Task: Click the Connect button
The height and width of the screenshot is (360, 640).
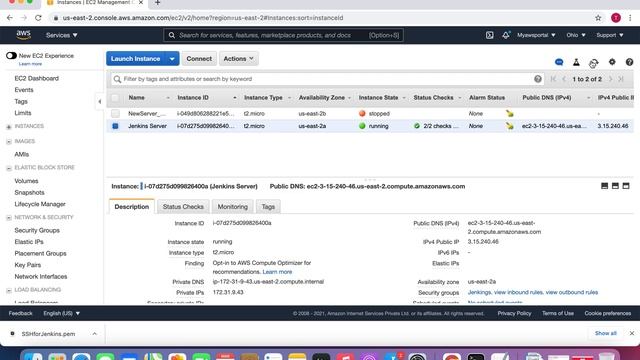Action: tap(199, 59)
